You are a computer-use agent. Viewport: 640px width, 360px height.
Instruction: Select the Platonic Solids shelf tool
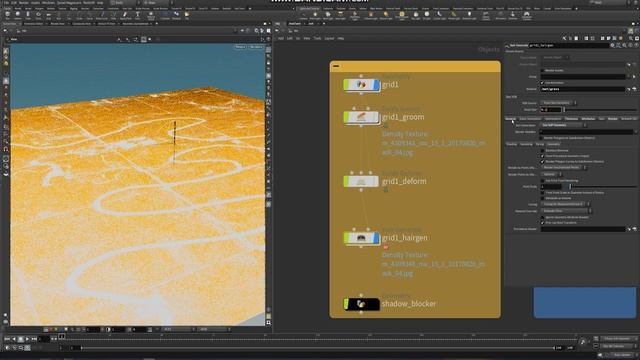tap(151, 15)
